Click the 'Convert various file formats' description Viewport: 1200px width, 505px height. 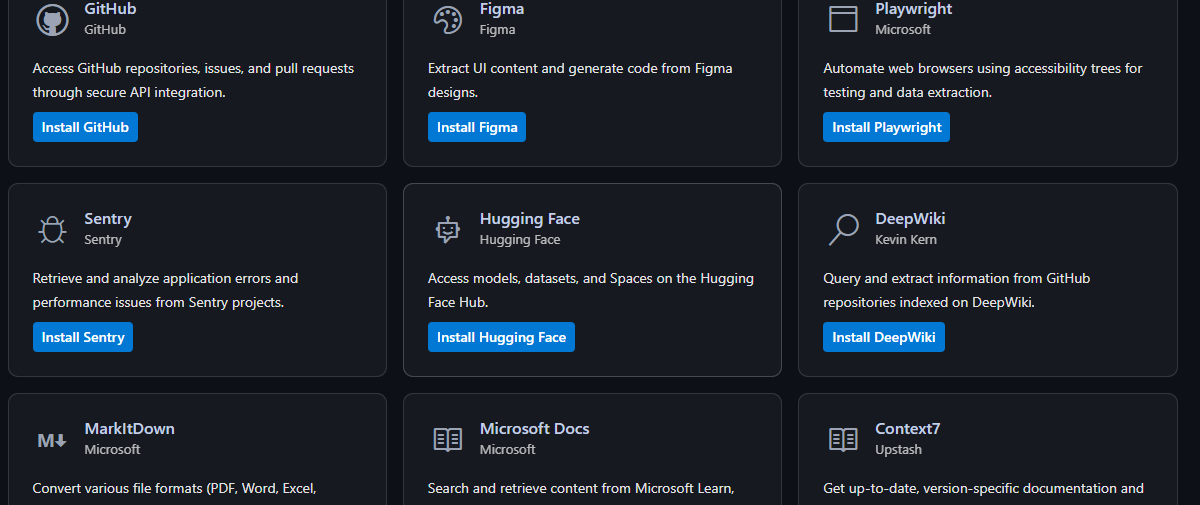[174, 489]
